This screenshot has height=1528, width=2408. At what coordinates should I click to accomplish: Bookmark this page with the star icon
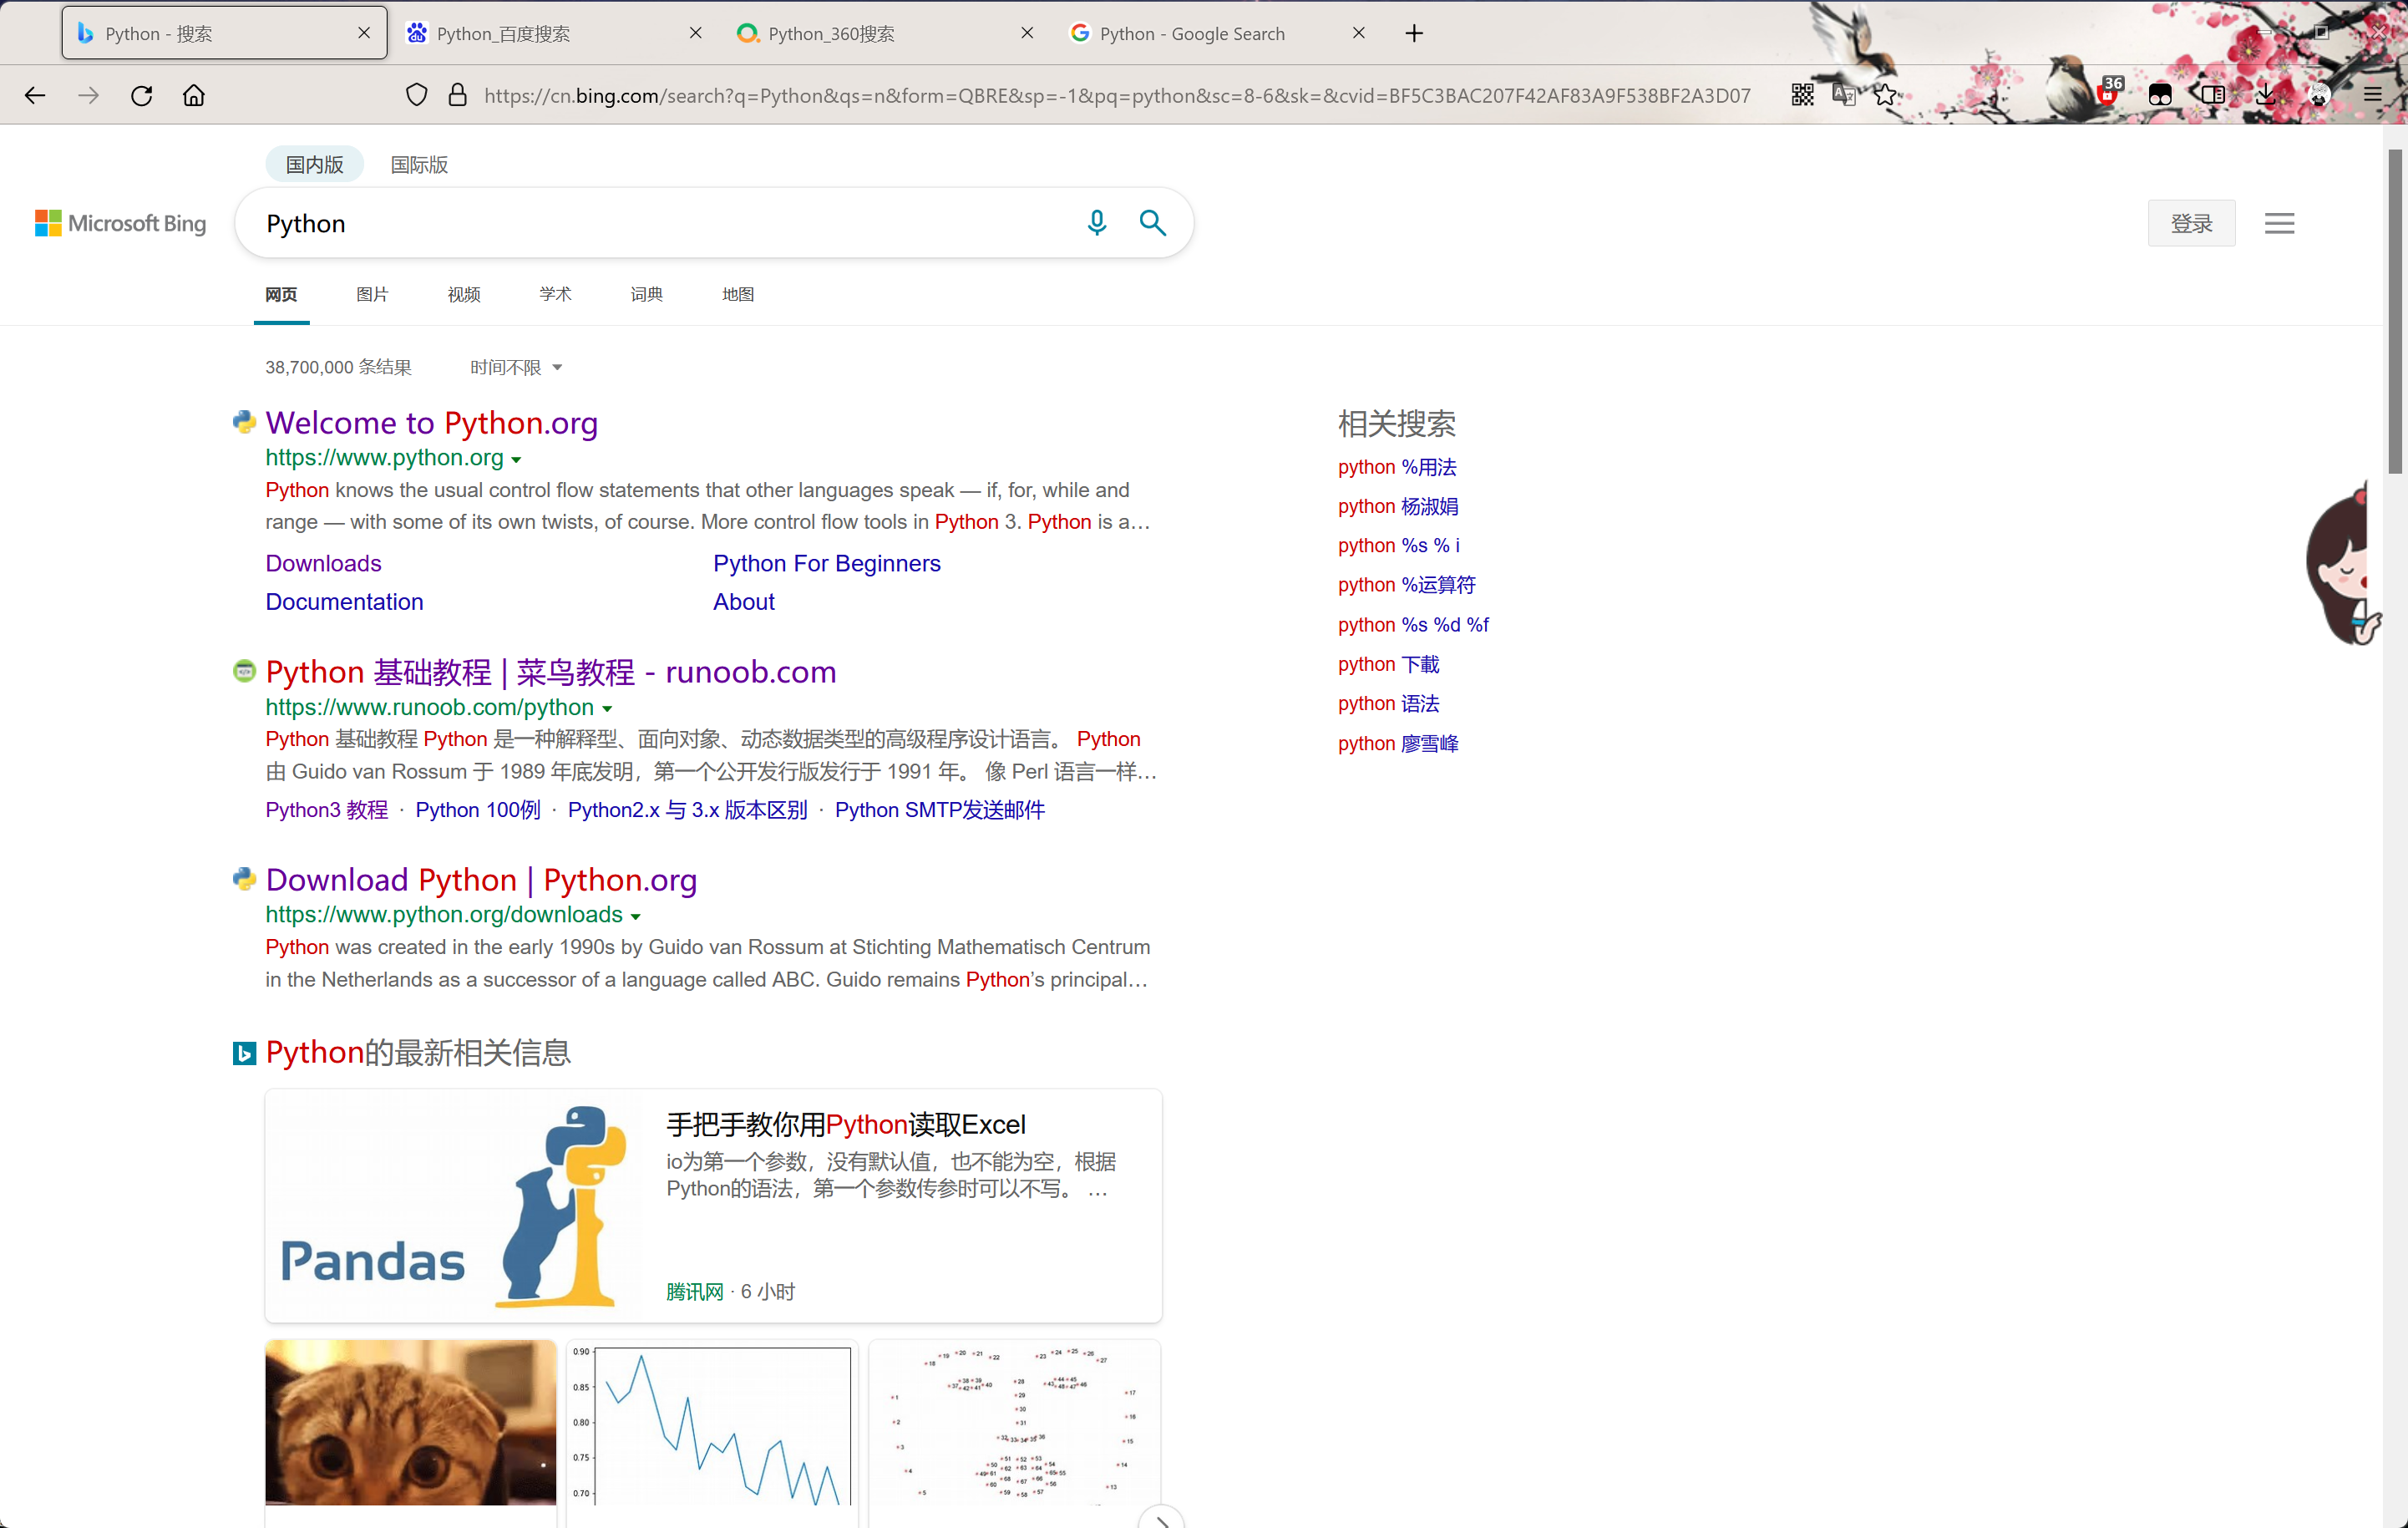pyautogui.click(x=1885, y=95)
